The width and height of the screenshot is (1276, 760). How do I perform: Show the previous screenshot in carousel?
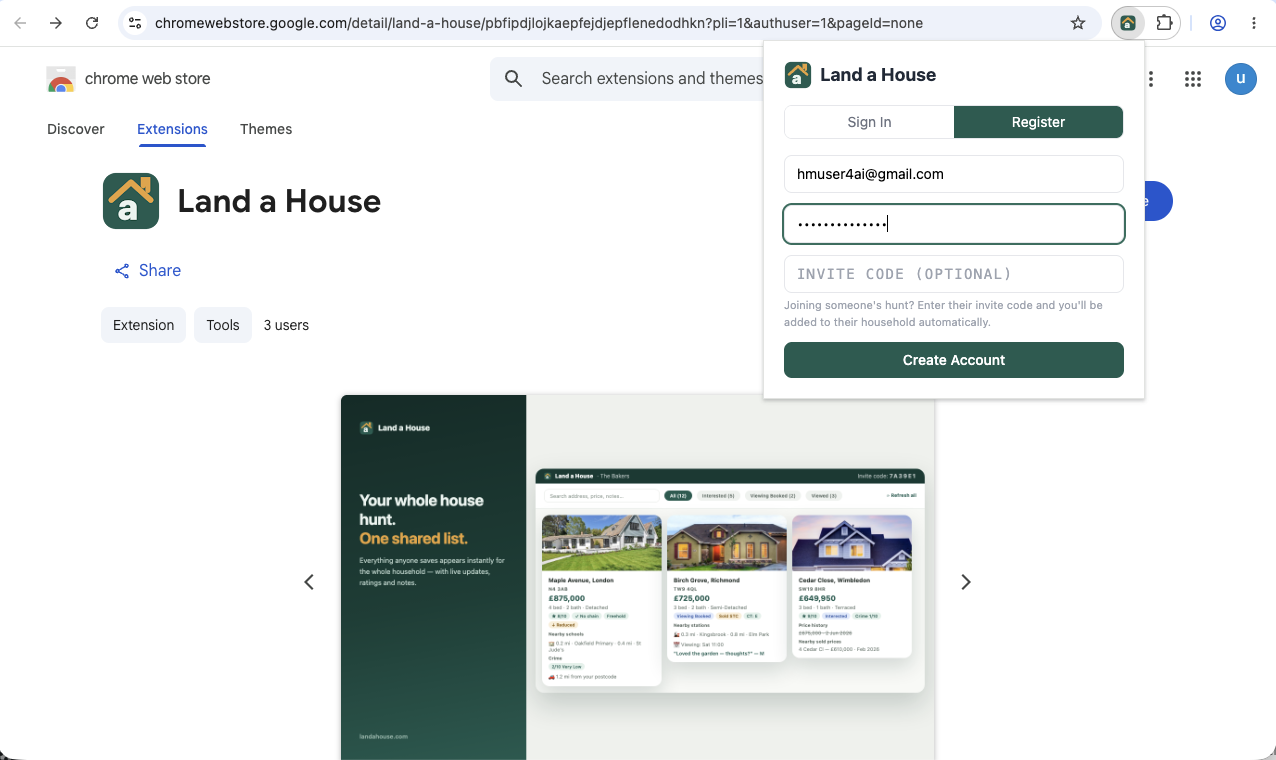pyautogui.click(x=309, y=582)
